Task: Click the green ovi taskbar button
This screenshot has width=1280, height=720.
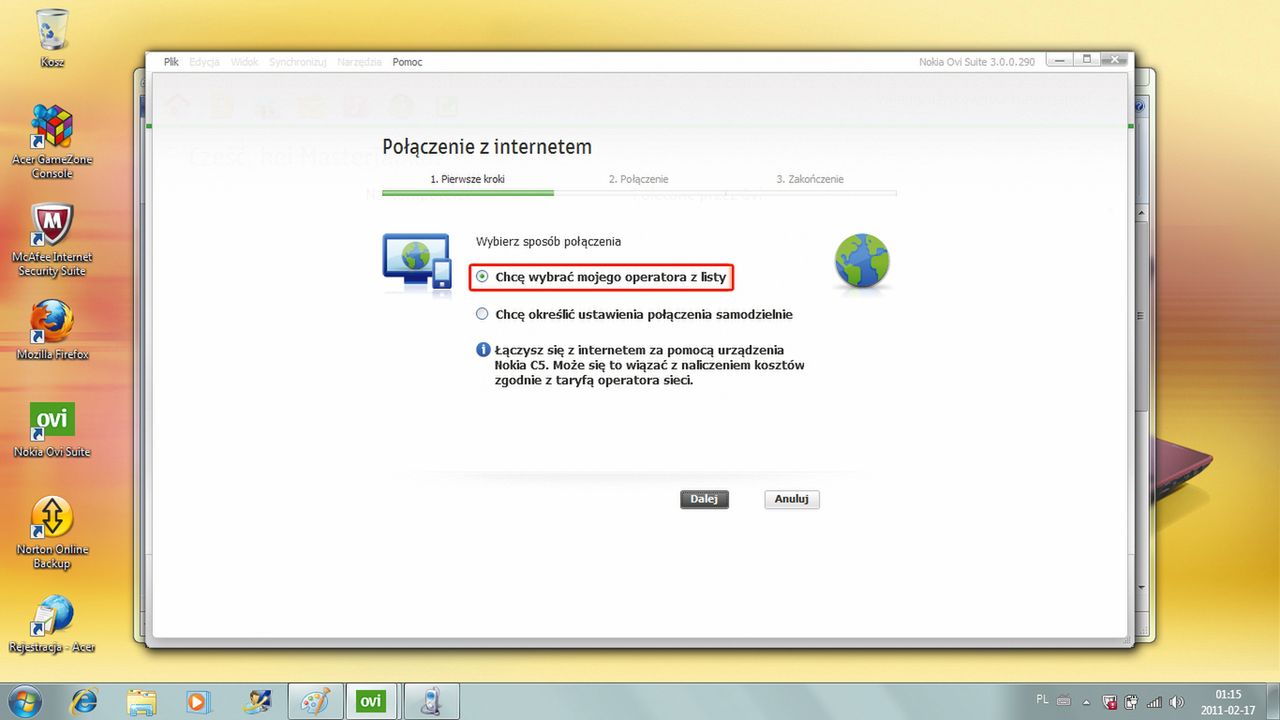Action: click(x=371, y=701)
